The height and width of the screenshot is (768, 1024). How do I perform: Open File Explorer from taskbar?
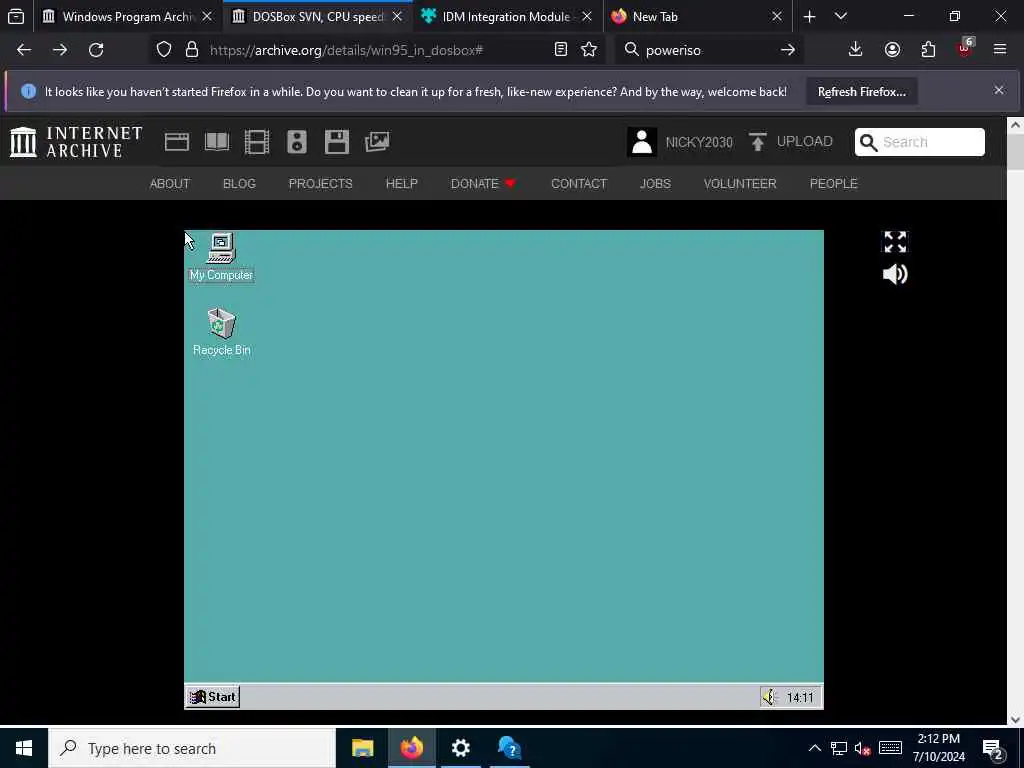[362, 748]
